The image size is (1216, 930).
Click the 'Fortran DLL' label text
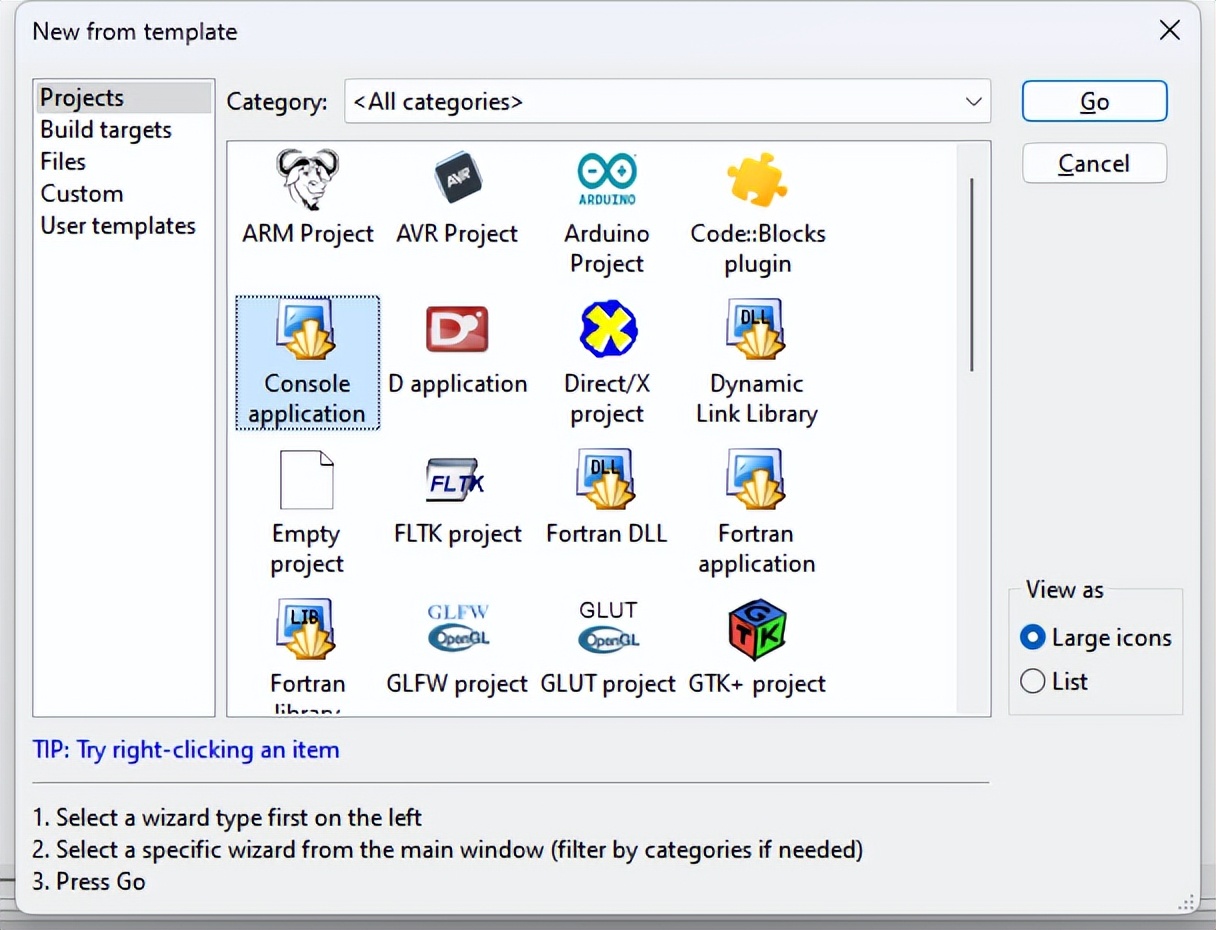(x=606, y=534)
